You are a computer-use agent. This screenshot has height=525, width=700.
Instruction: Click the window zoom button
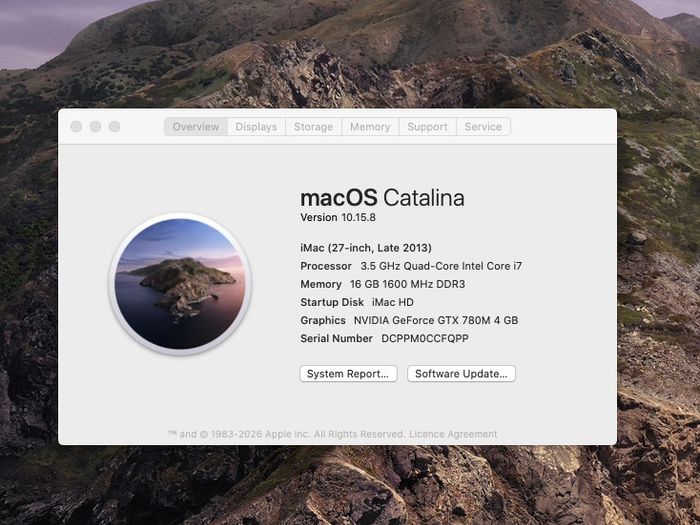(x=115, y=127)
